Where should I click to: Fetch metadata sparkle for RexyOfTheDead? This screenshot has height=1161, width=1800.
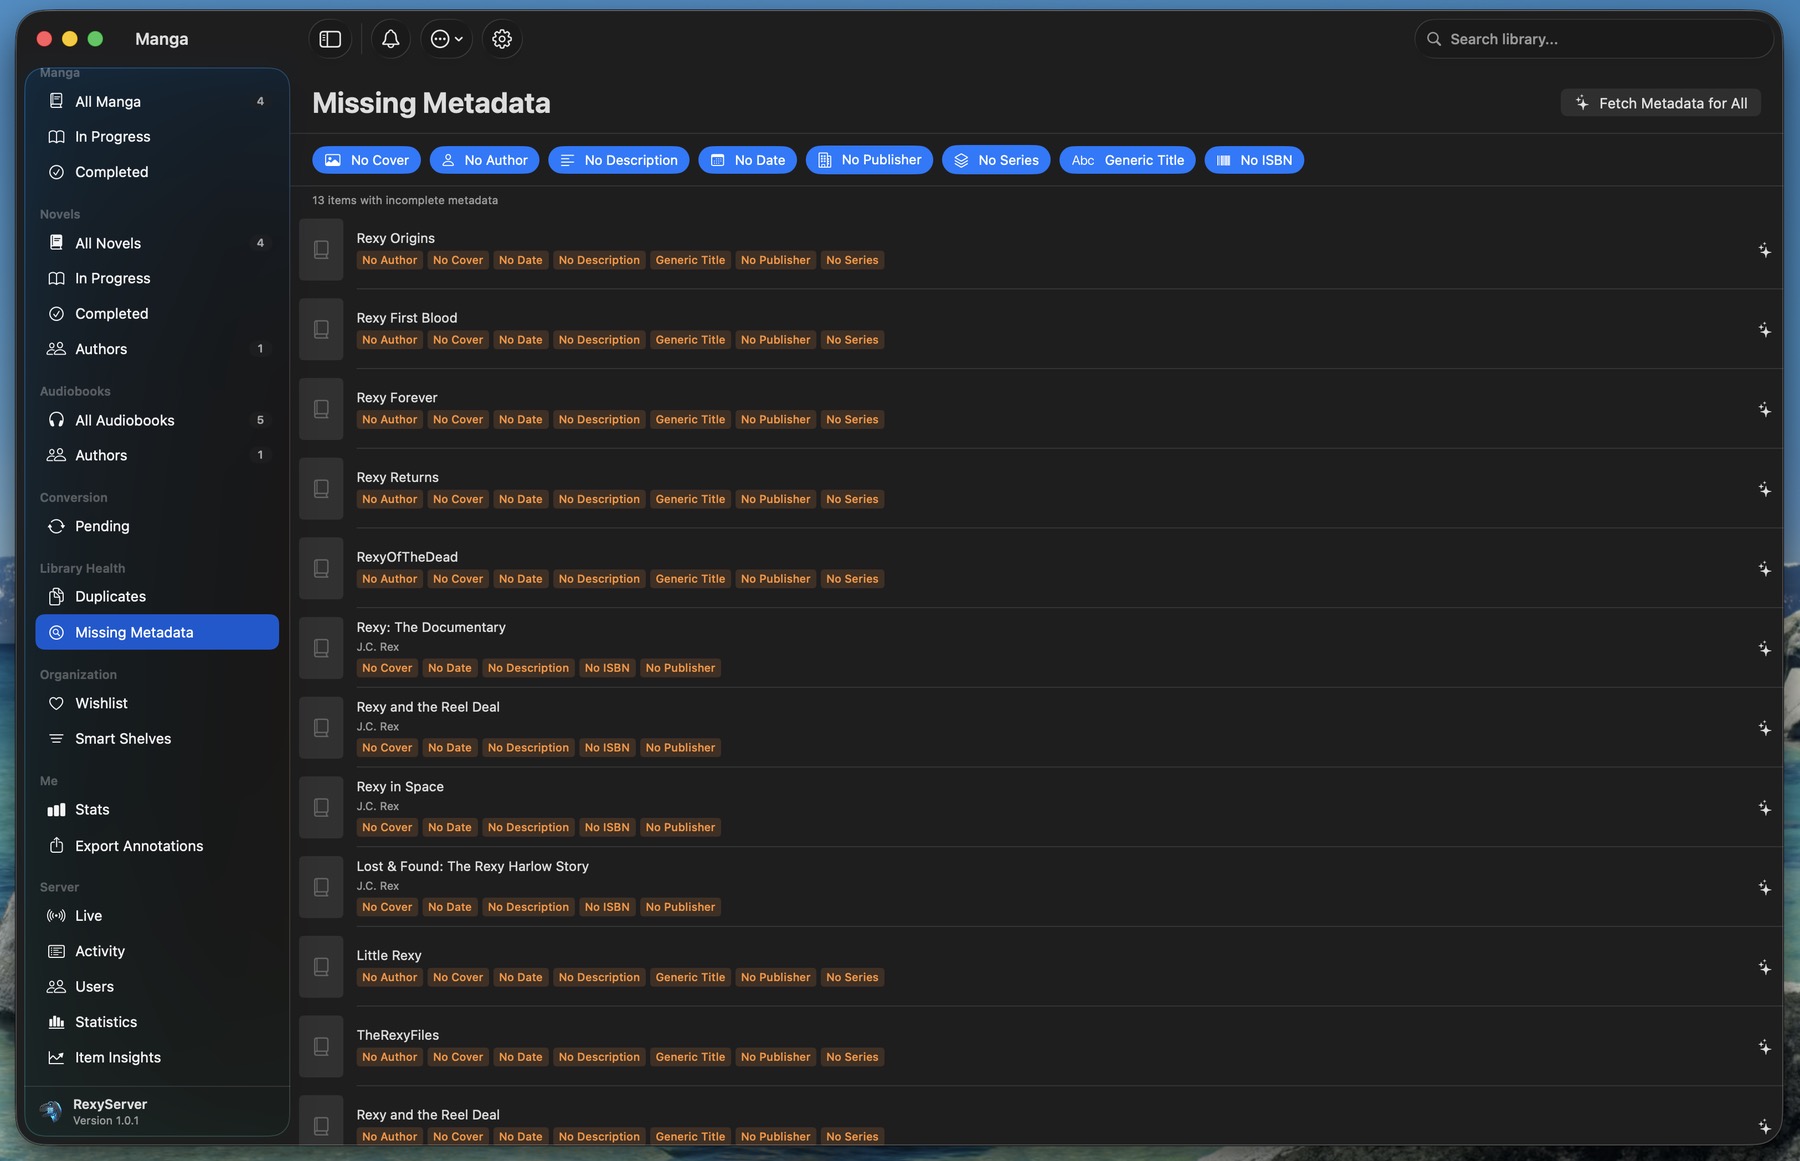click(x=1764, y=569)
